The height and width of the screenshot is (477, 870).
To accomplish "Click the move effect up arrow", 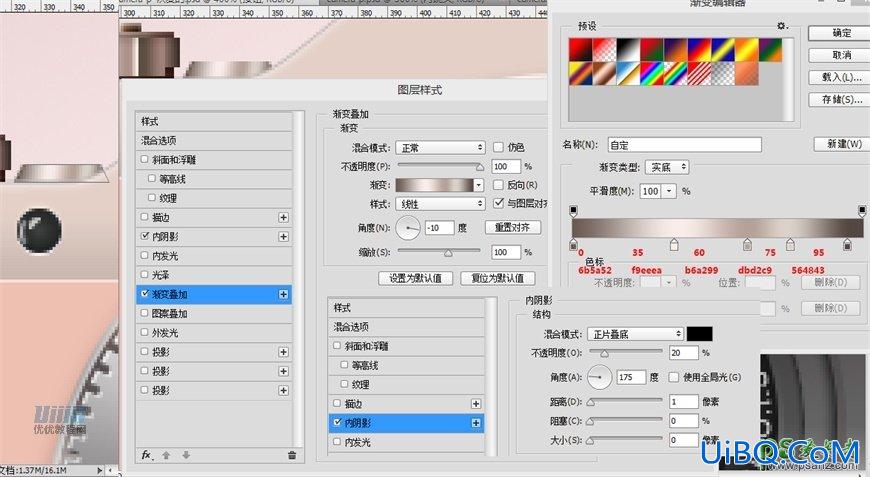I will [x=166, y=455].
